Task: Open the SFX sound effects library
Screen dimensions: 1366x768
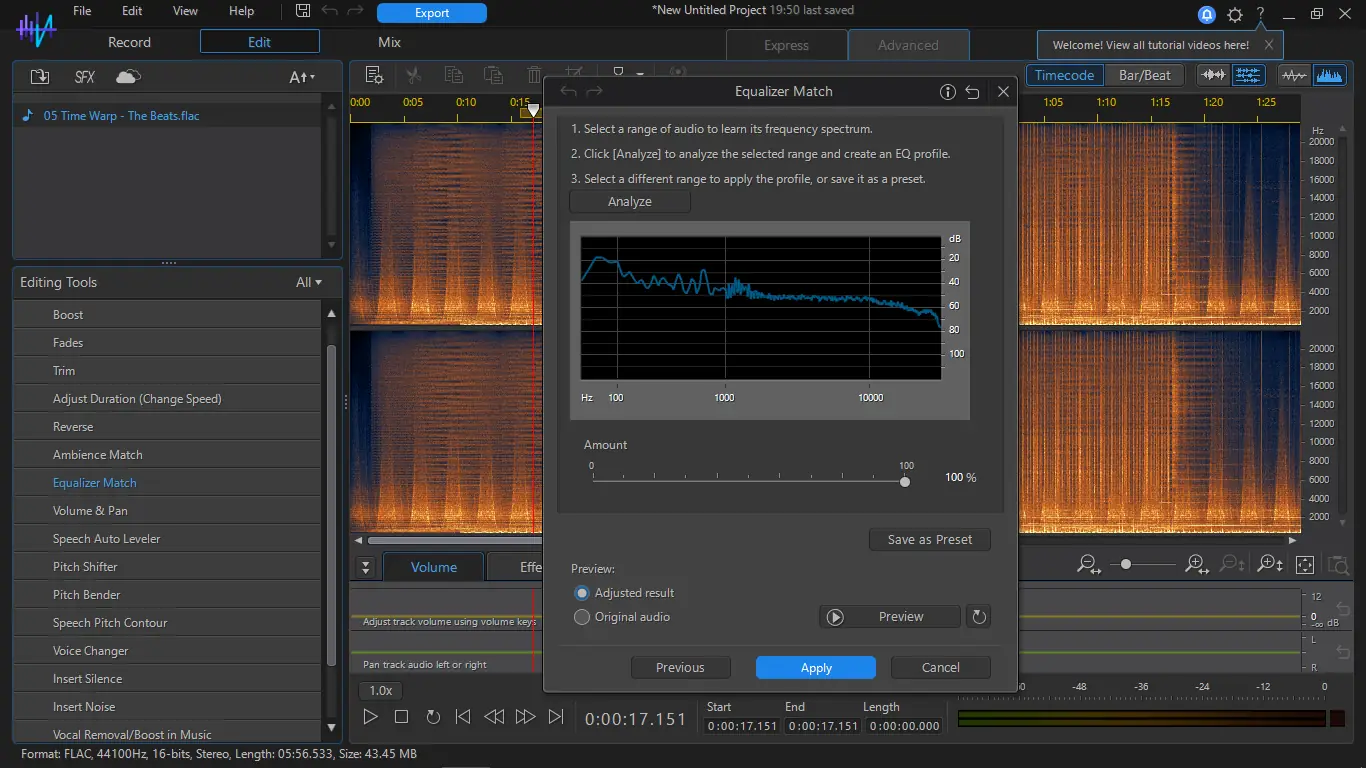Action: coord(85,77)
